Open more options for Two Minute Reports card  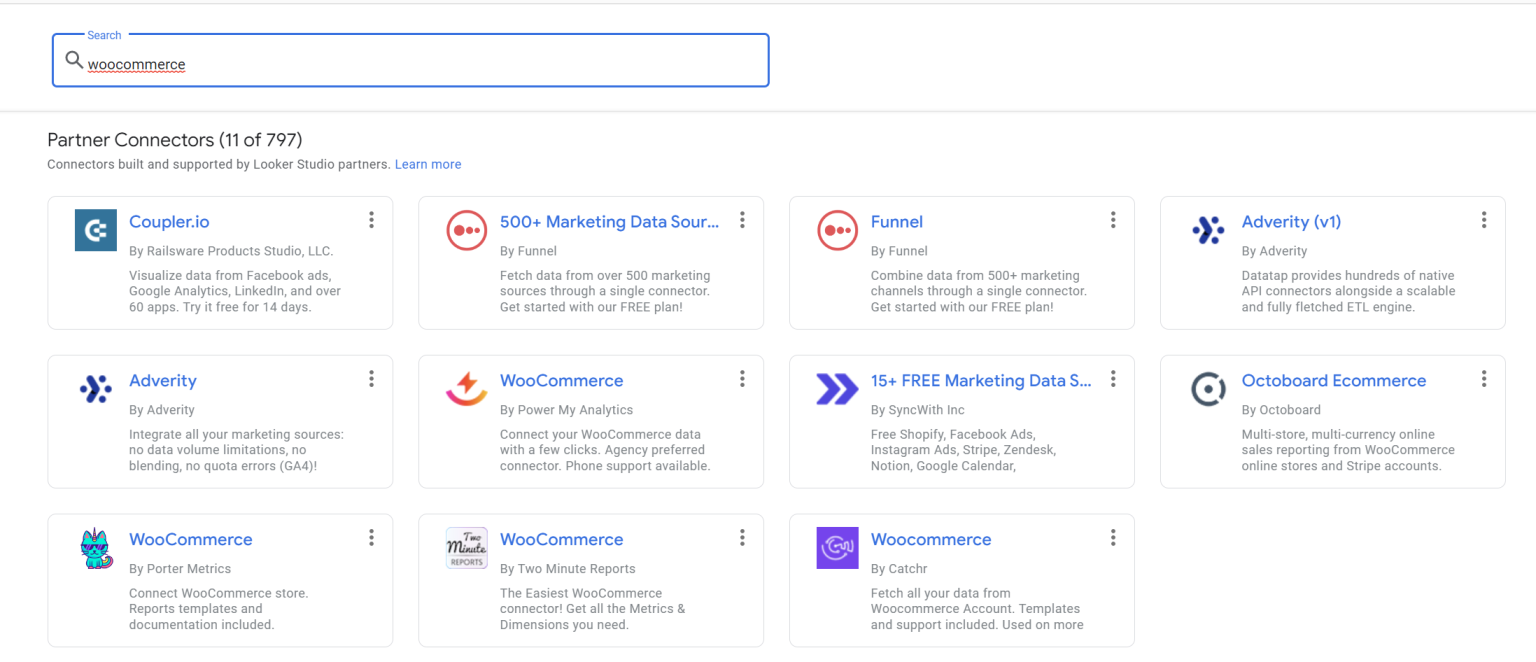click(x=742, y=538)
